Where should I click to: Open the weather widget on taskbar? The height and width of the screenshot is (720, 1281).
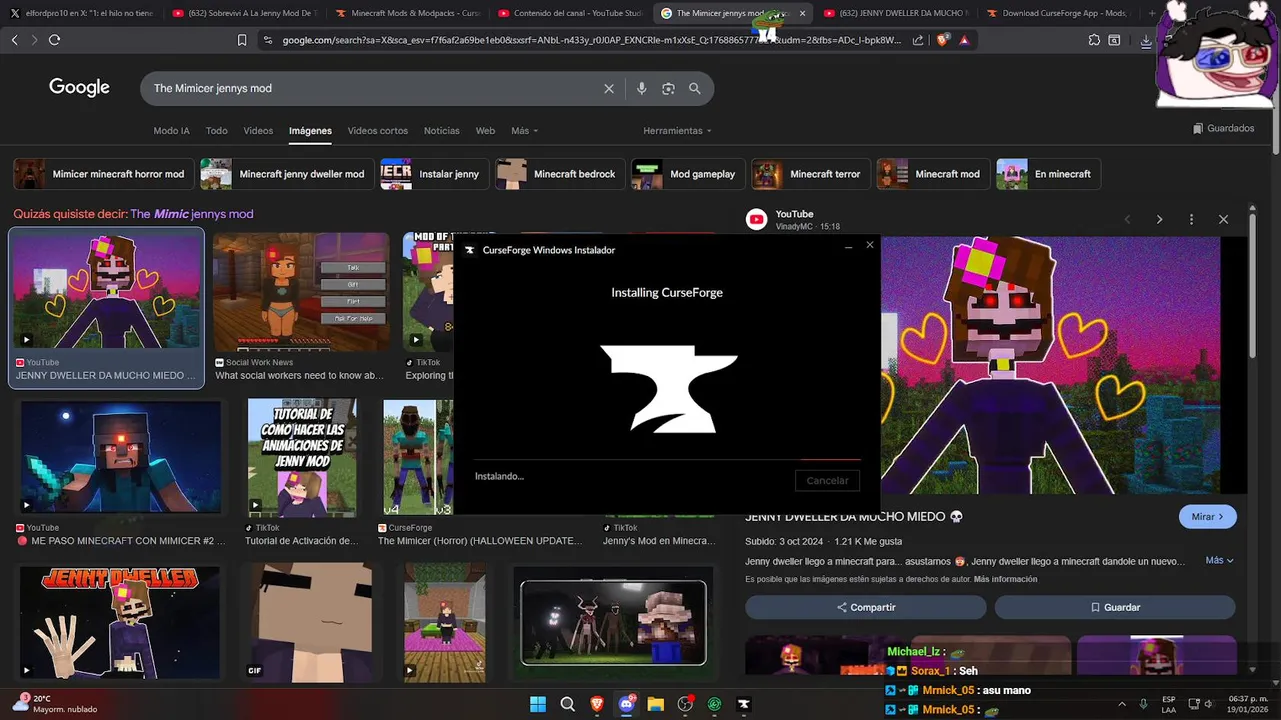tap(55, 704)
